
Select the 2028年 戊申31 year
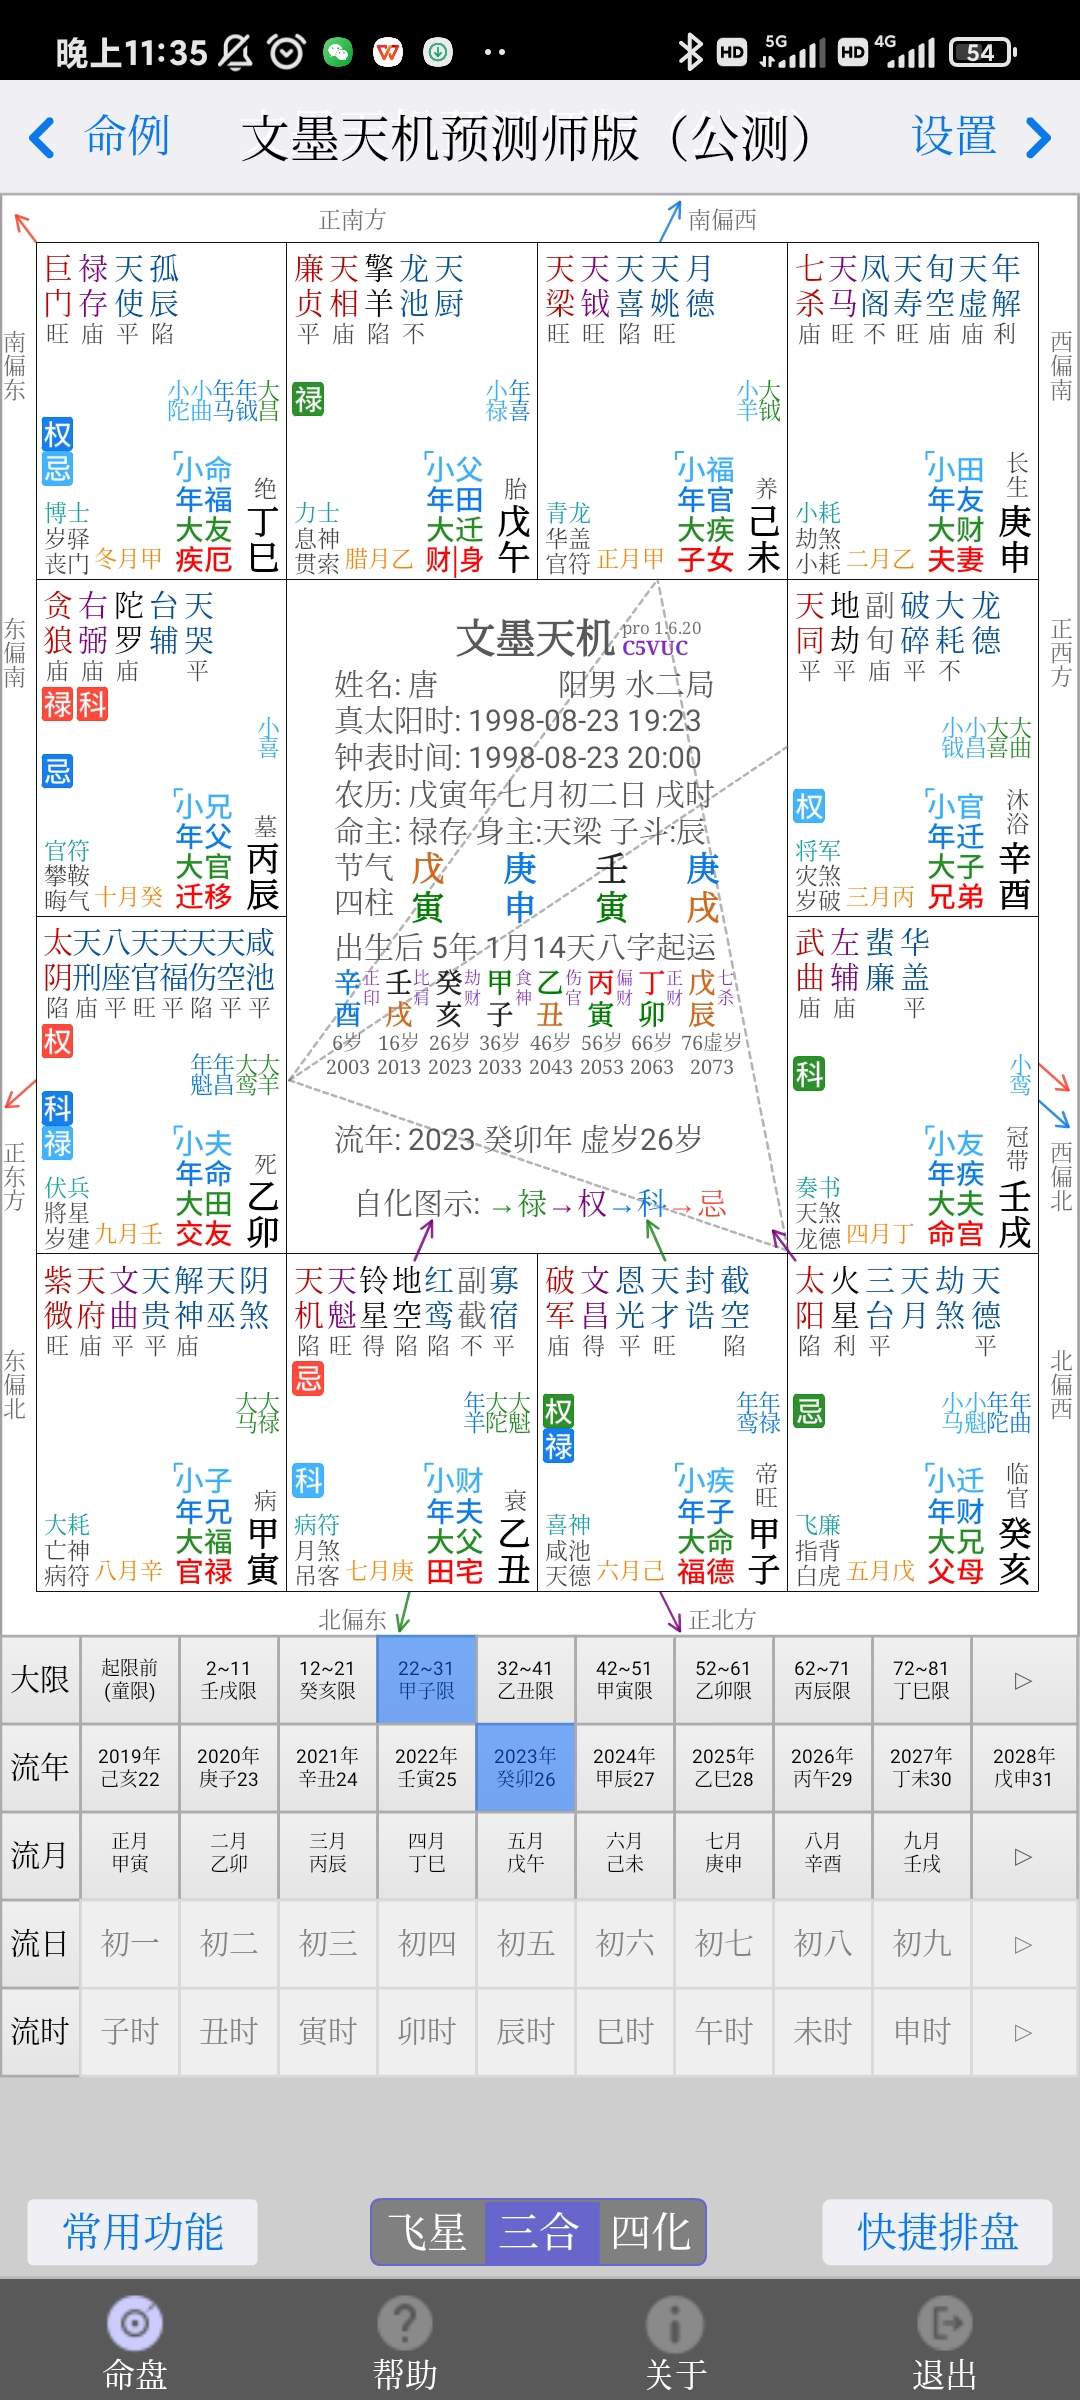(1023, 1767)
